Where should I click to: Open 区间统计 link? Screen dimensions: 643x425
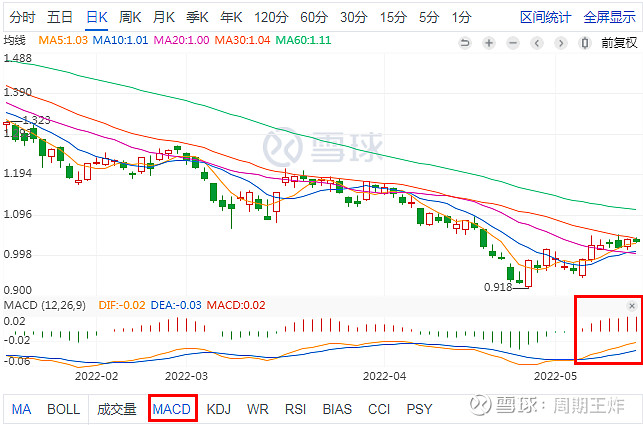[x=545, y=17]
